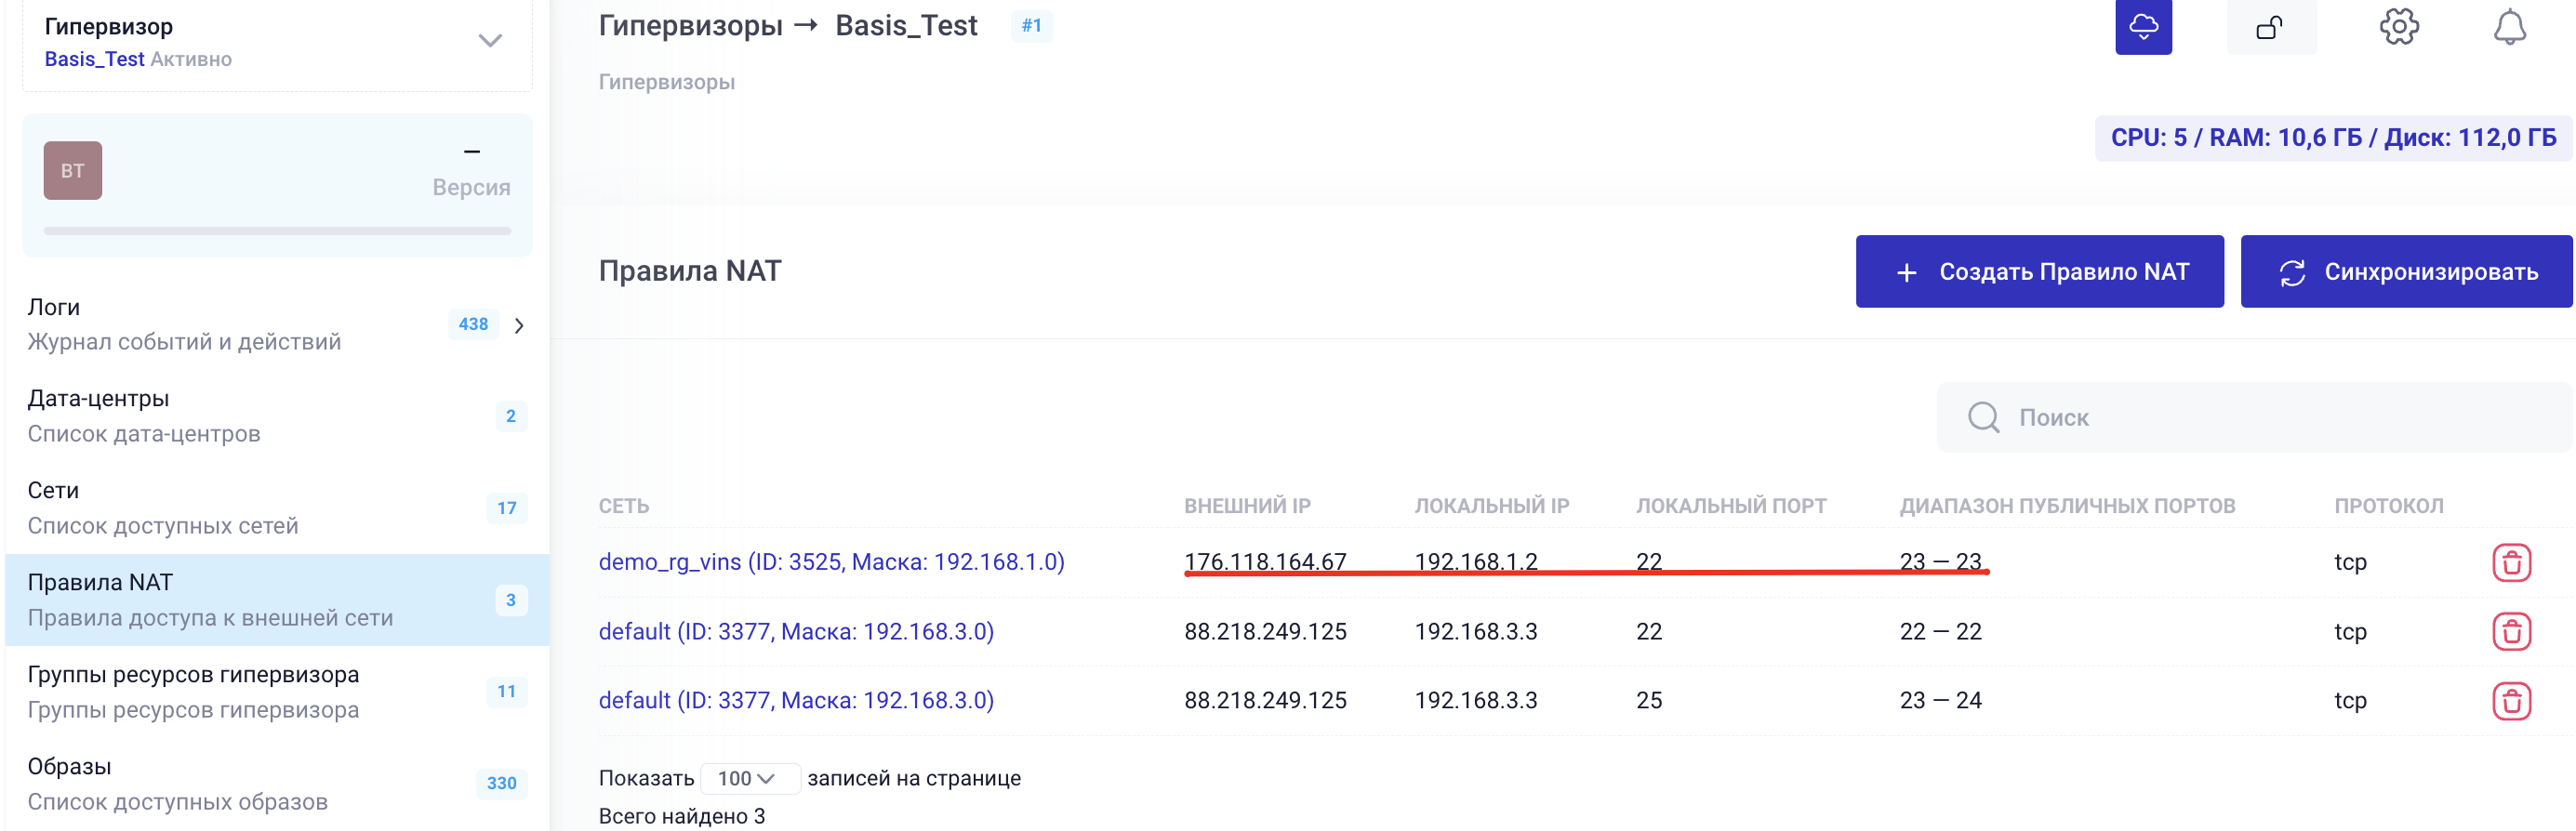Click the unlocked padlock icon
This screenshot has width=2576, height=831.
[2270, 27]
